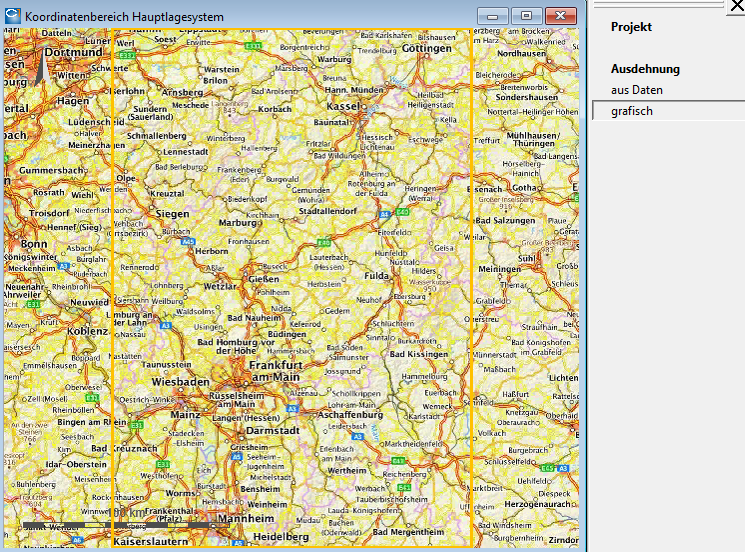745x552 pixels.
Task: Click the application icon in the title bar
Action: pyautogui.click(x=13, y=17)
